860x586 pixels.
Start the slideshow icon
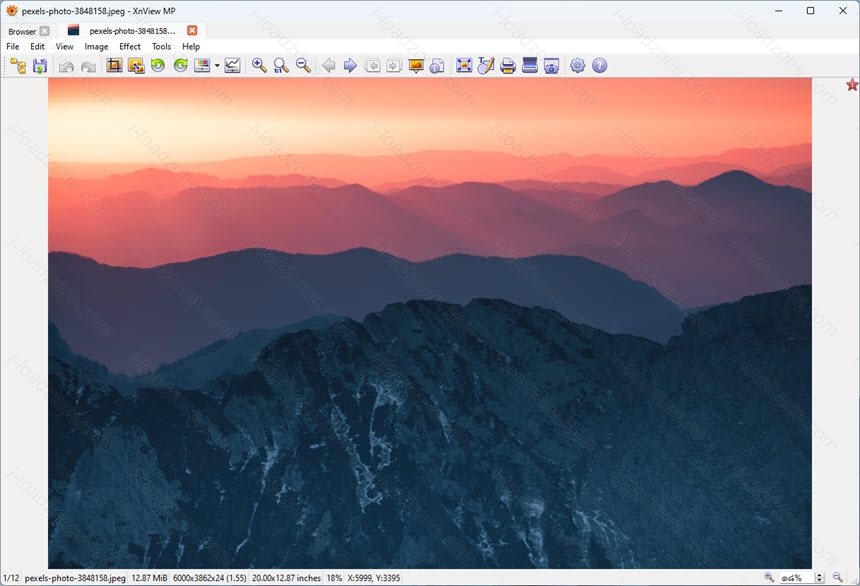click(x=416, y=66)
